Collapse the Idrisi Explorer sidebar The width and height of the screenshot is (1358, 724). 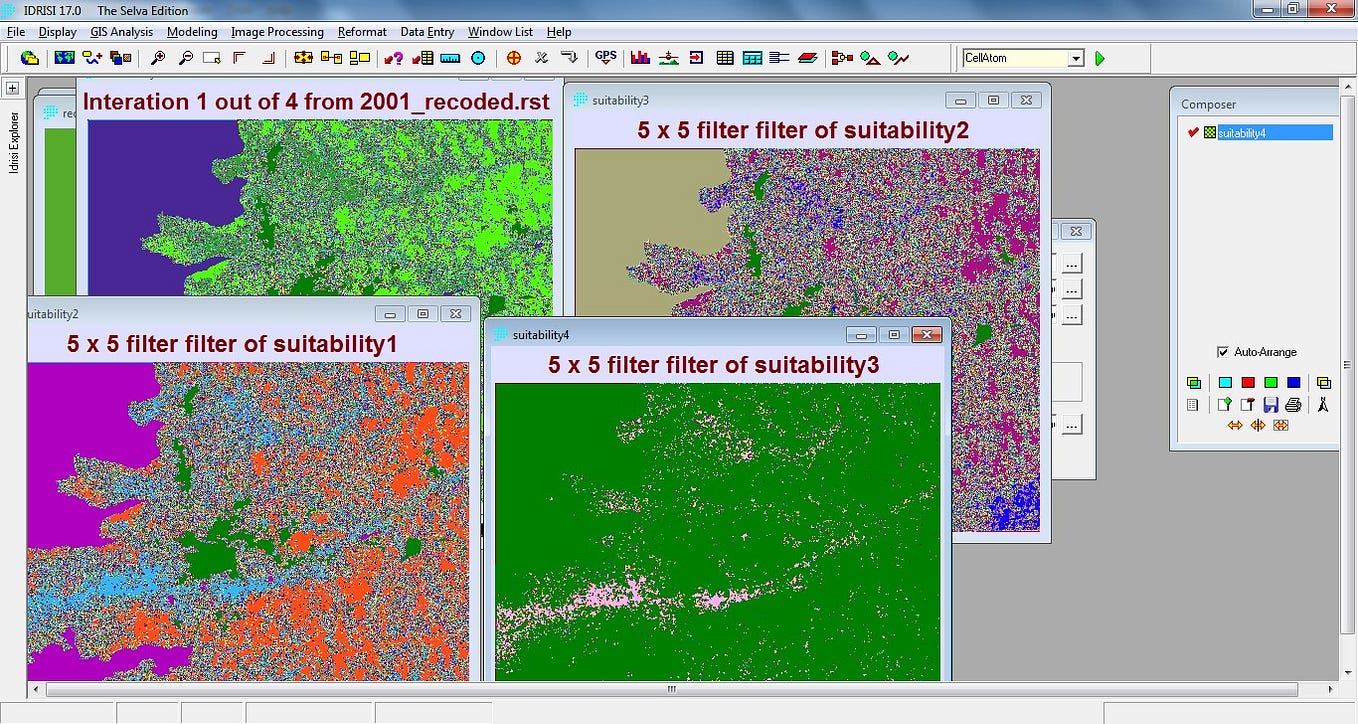(x=11, y=88)
